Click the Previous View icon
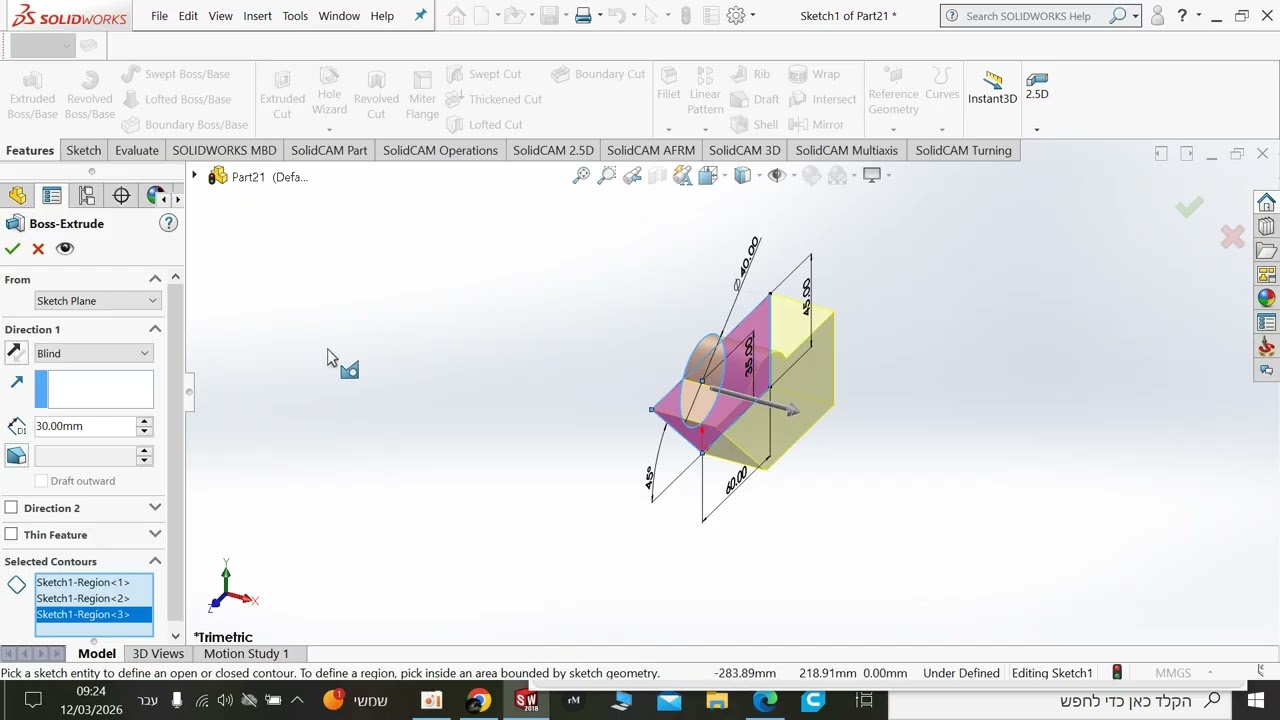Image resolution: width=1280 pixels, height=720 pixels. click(x=632, y=176)
